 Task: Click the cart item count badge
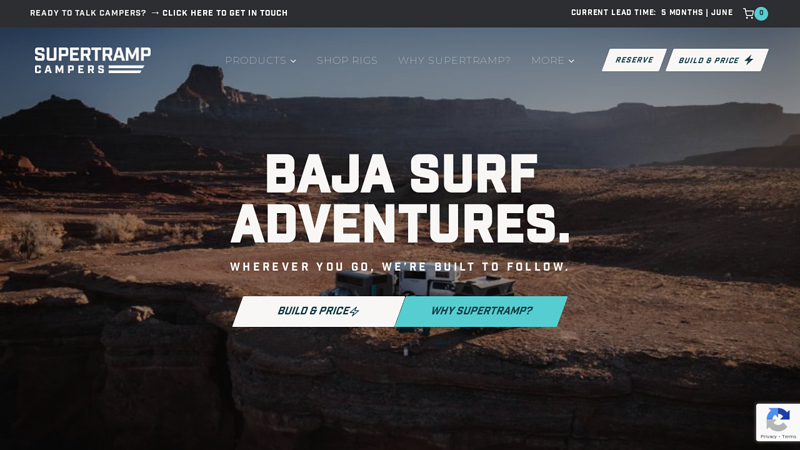click(761, 13)
